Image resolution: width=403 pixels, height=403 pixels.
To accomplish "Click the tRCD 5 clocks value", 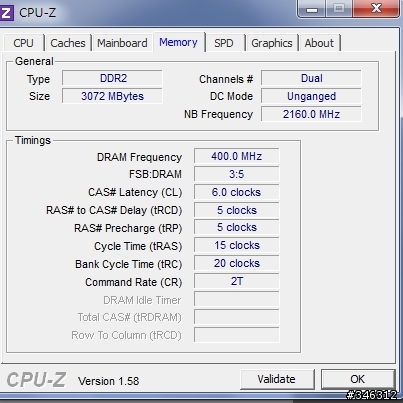I will (x=237, y=210).
